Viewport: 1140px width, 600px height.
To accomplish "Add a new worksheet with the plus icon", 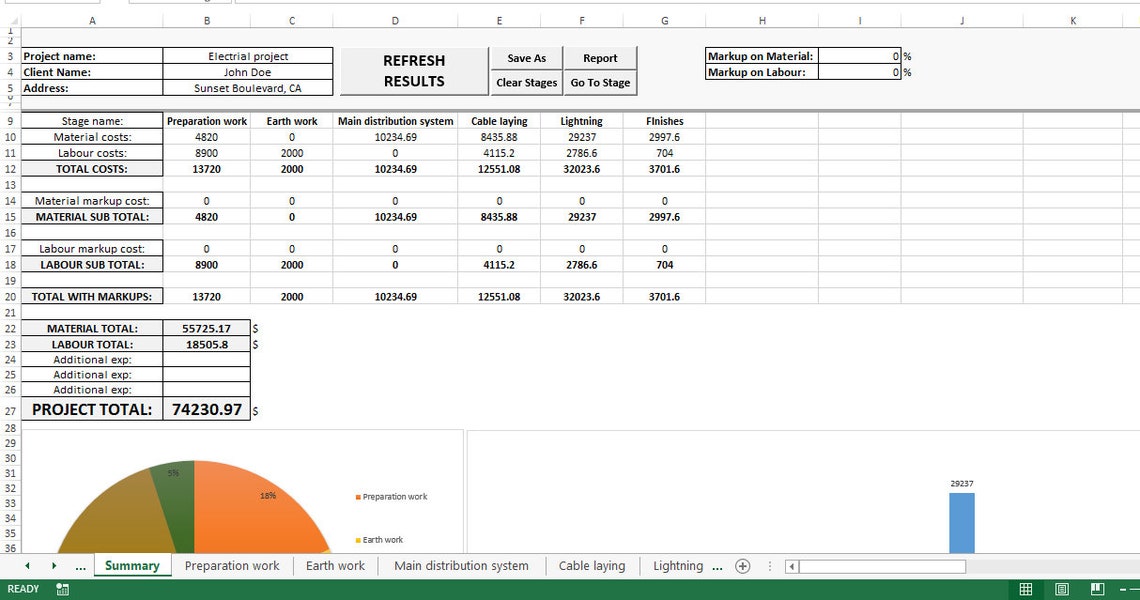I will (x=743, y=565).
